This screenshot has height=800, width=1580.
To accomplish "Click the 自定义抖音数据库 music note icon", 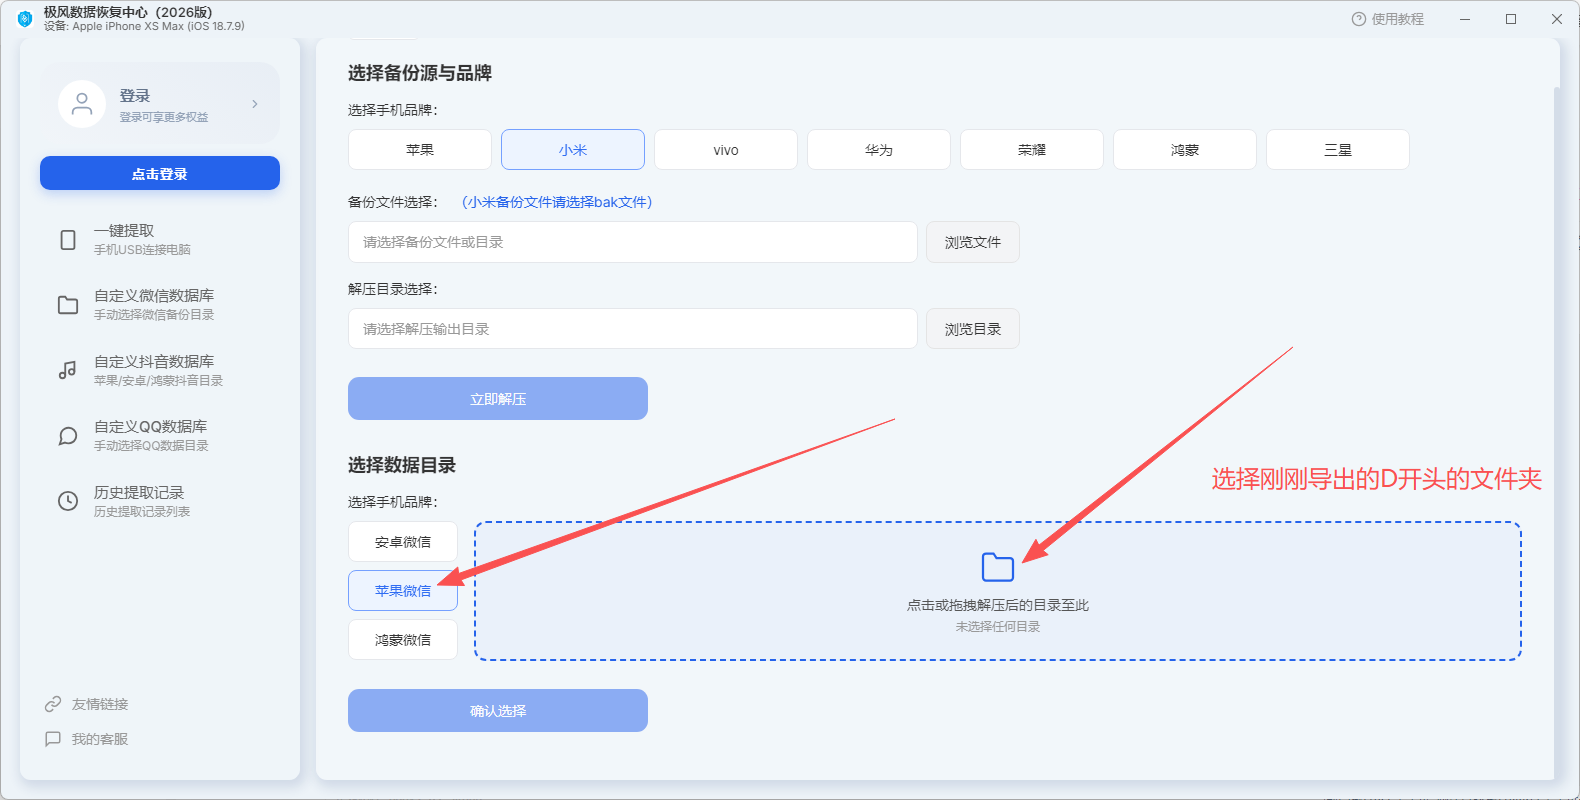I will click(x=68, y=370).
